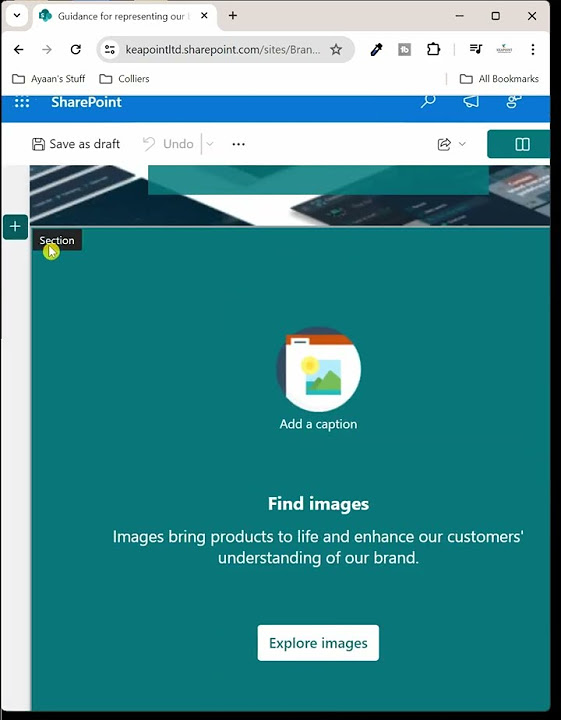The height and width of the screenshot is (720, 561).
Task: Click the Add a caption field
Action: [318, 424]
